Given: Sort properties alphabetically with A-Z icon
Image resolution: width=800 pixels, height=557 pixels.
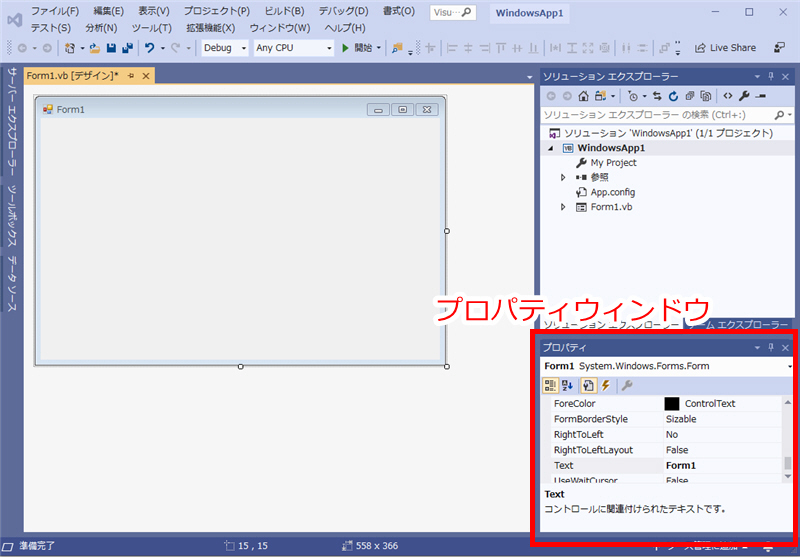Looking at the screenshot, I should (568, 385).
